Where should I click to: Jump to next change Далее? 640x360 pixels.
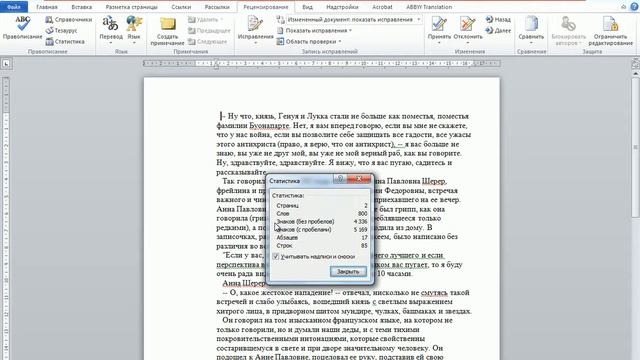coord(498,31)
